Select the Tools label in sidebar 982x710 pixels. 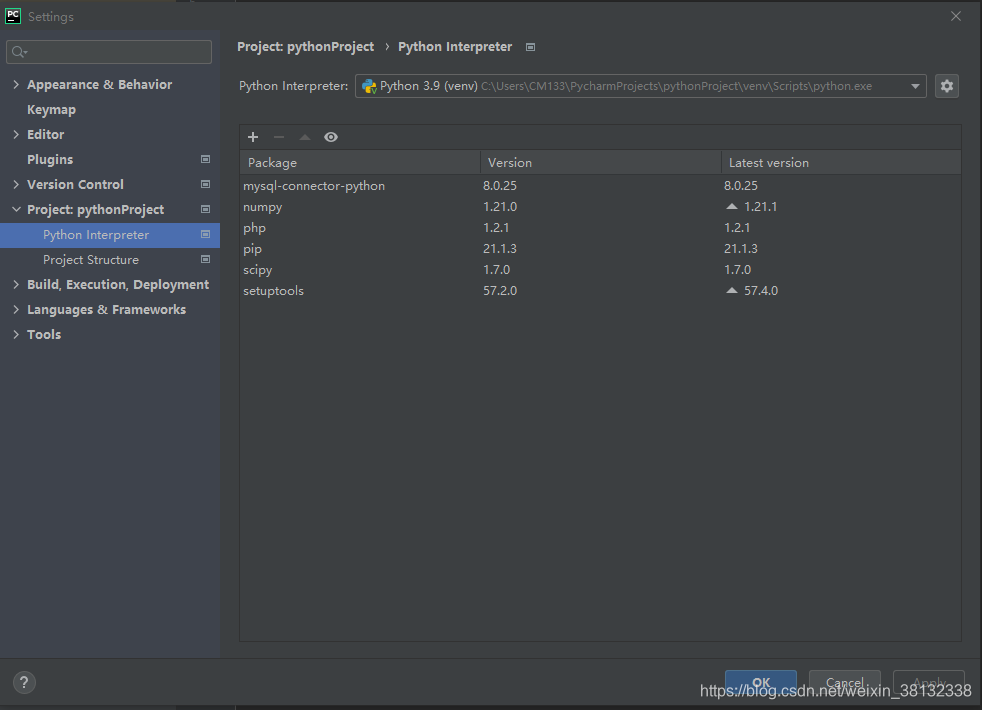click(x=44, y=335)
